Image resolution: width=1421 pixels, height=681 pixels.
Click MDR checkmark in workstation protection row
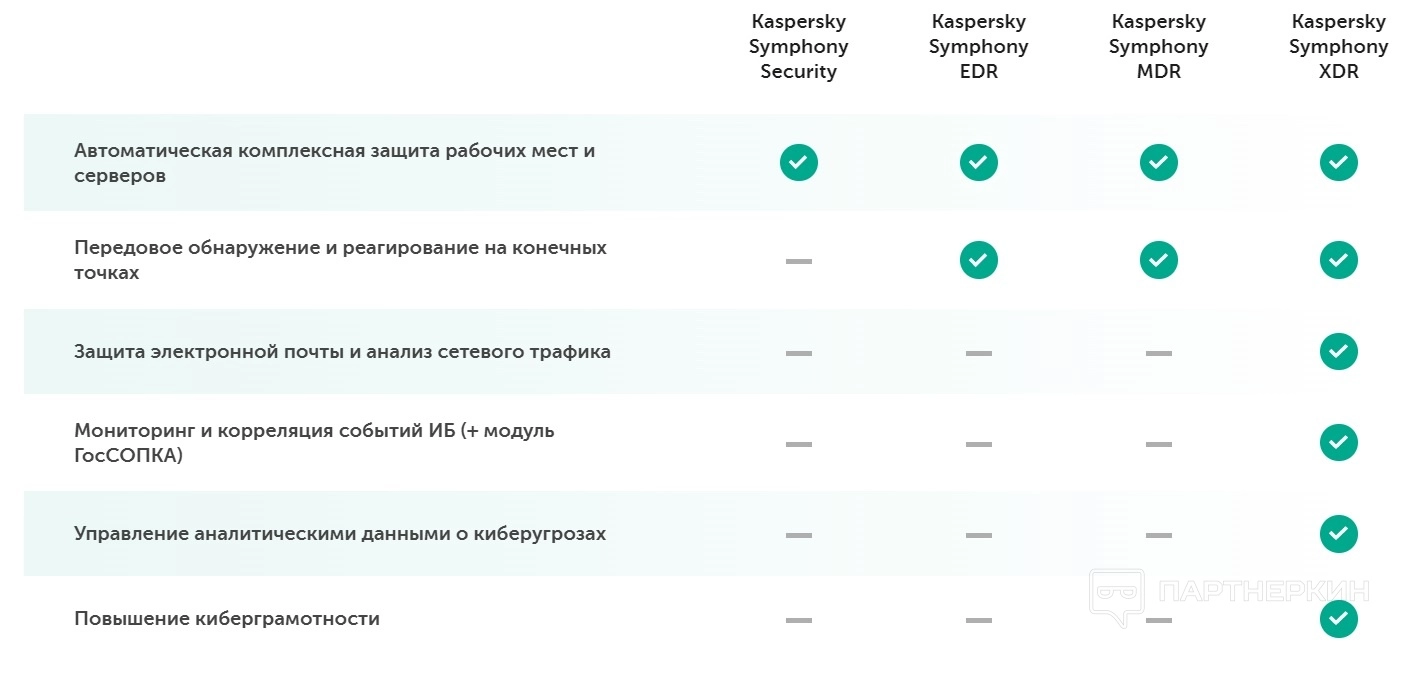click(x=1158, y=162)
